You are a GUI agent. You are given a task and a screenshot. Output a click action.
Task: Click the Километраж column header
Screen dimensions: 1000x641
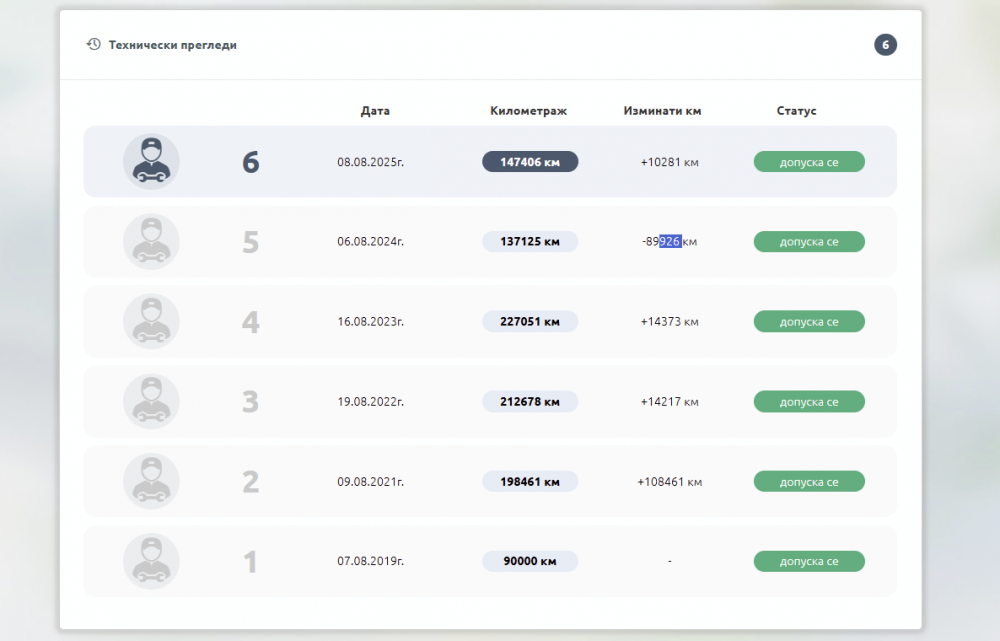529,111
